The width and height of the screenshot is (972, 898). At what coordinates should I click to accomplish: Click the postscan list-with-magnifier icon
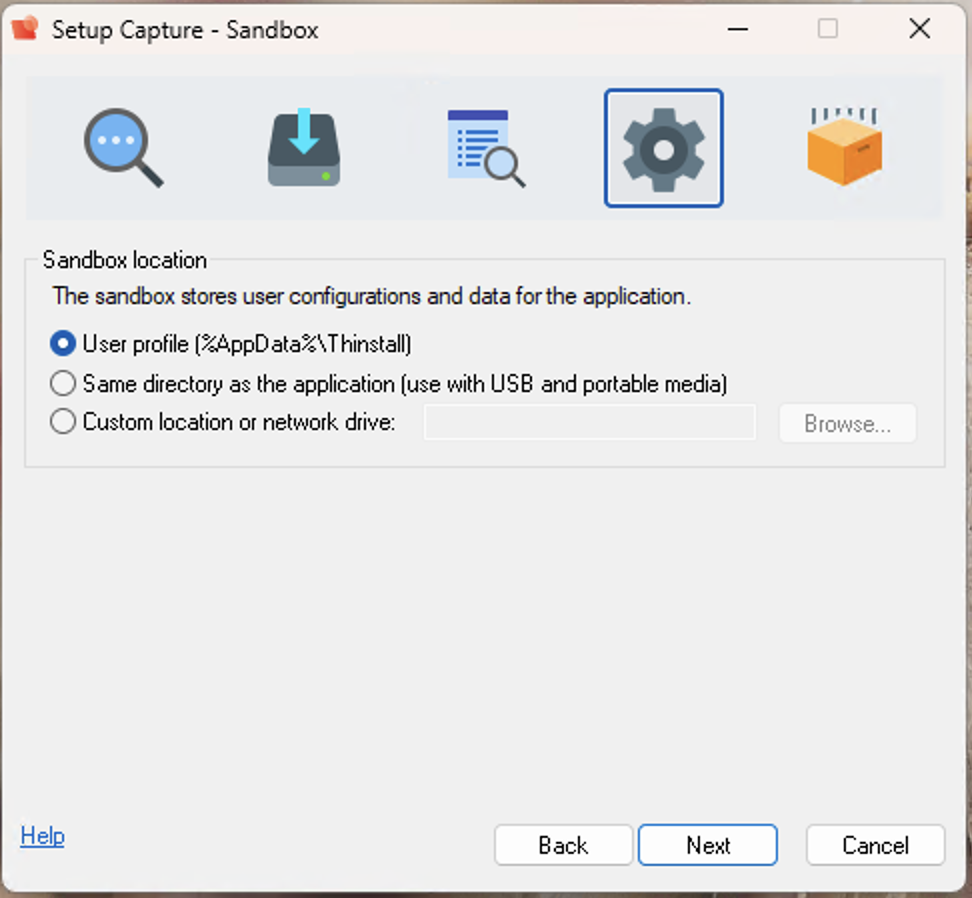(x=485, y=148)
